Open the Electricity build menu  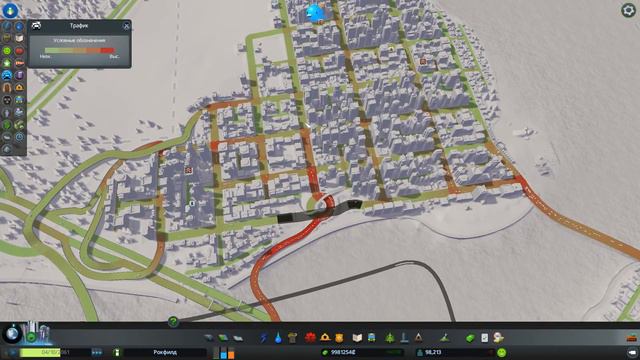pos(264,338)
